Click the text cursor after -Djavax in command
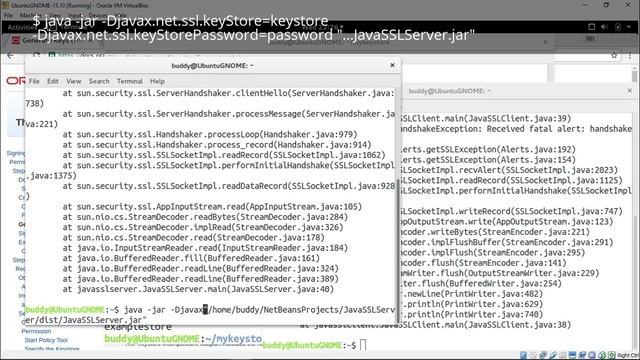Image resolution: width=640 pixels, height=360 pixels. [x=205, y=310]
